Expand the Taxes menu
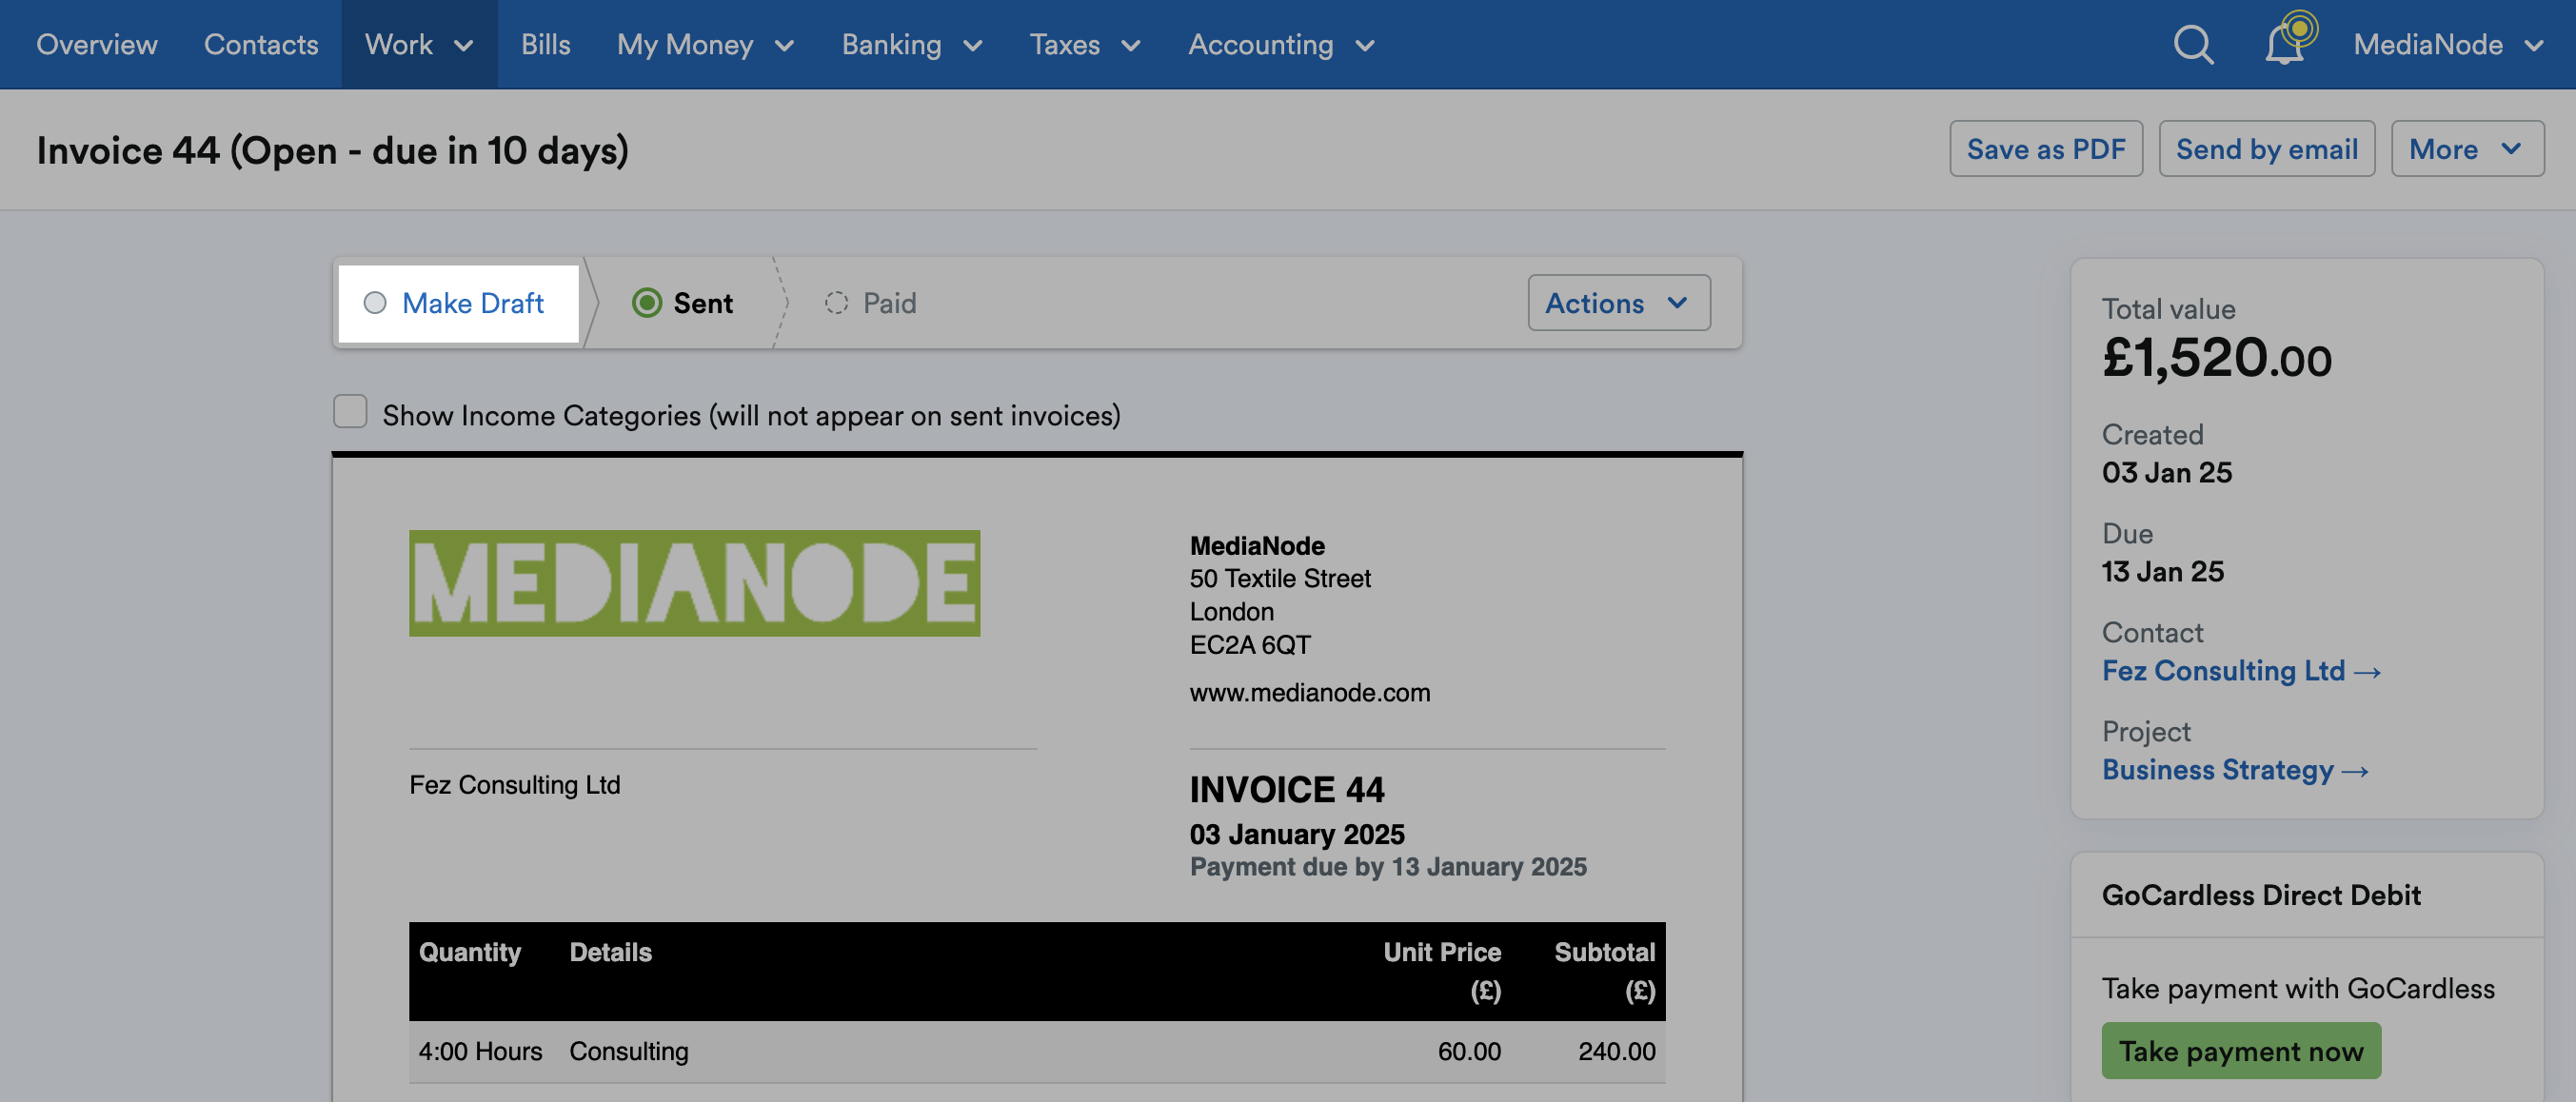This screenshot has height=1102, width=2576. tap(1085, 44)
